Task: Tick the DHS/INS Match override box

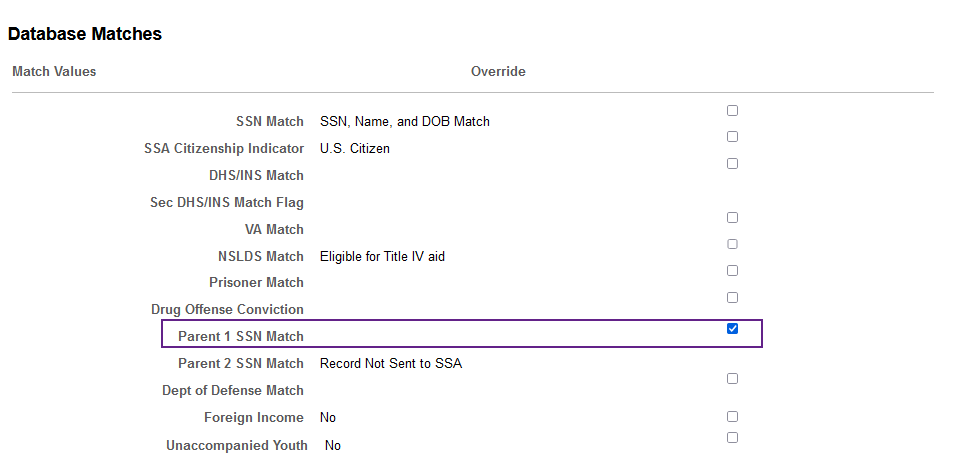Action: tap(732, 164)
